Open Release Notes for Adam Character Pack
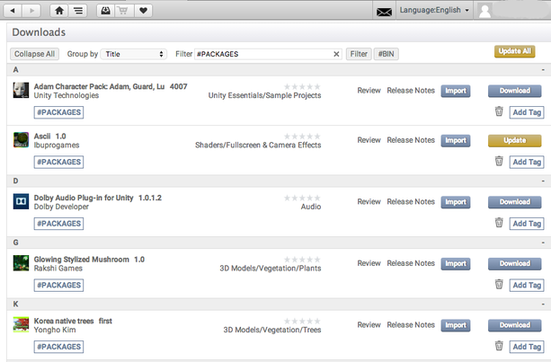This screenshot has height=362, width=551. tap(411, 90)
